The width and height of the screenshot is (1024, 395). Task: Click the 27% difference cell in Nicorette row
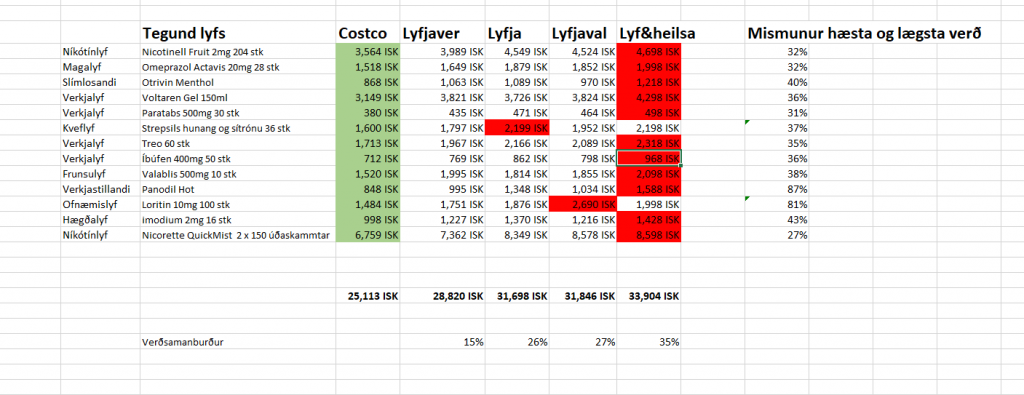coord(777,235)
